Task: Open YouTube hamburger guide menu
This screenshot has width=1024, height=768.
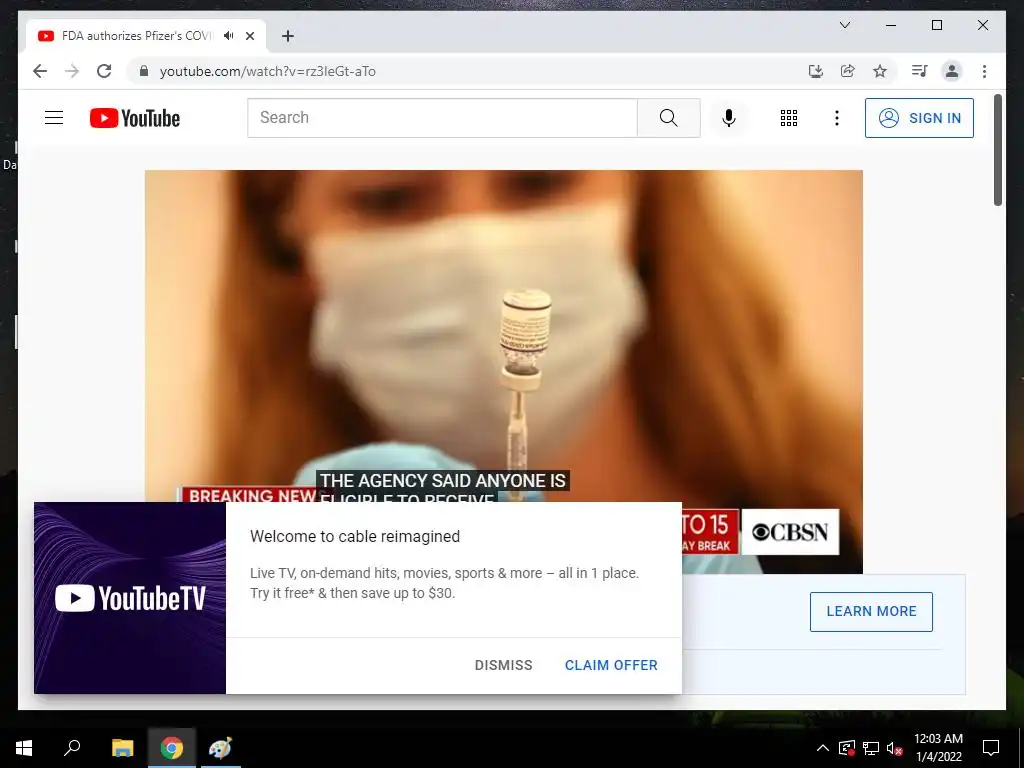Action: (x=54, y=118)
